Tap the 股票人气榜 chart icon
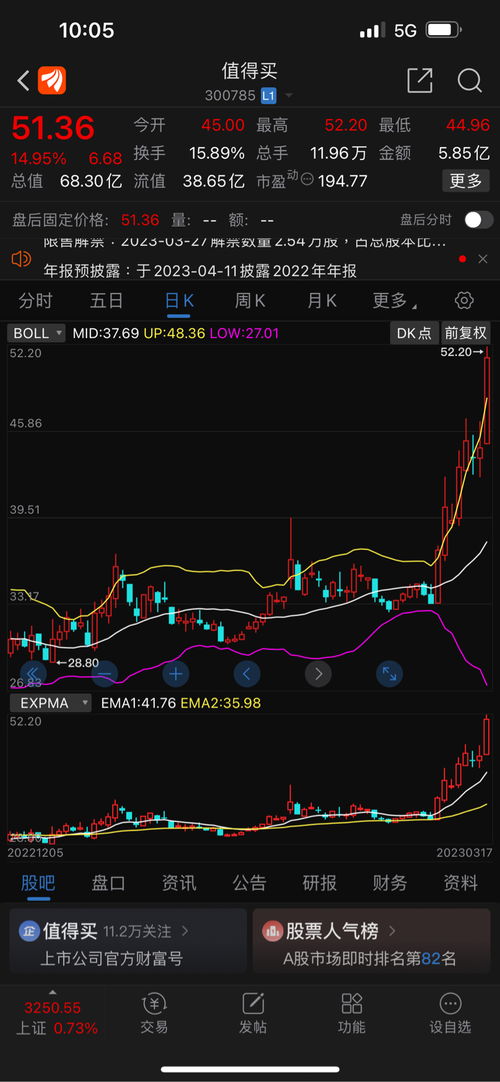 pos(272,931)
